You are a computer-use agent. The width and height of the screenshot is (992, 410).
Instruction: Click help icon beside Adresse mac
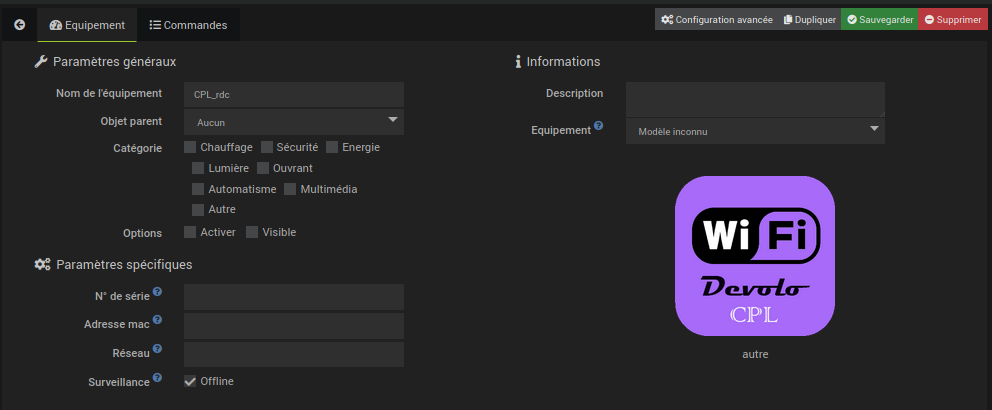(x=158, y=321)
